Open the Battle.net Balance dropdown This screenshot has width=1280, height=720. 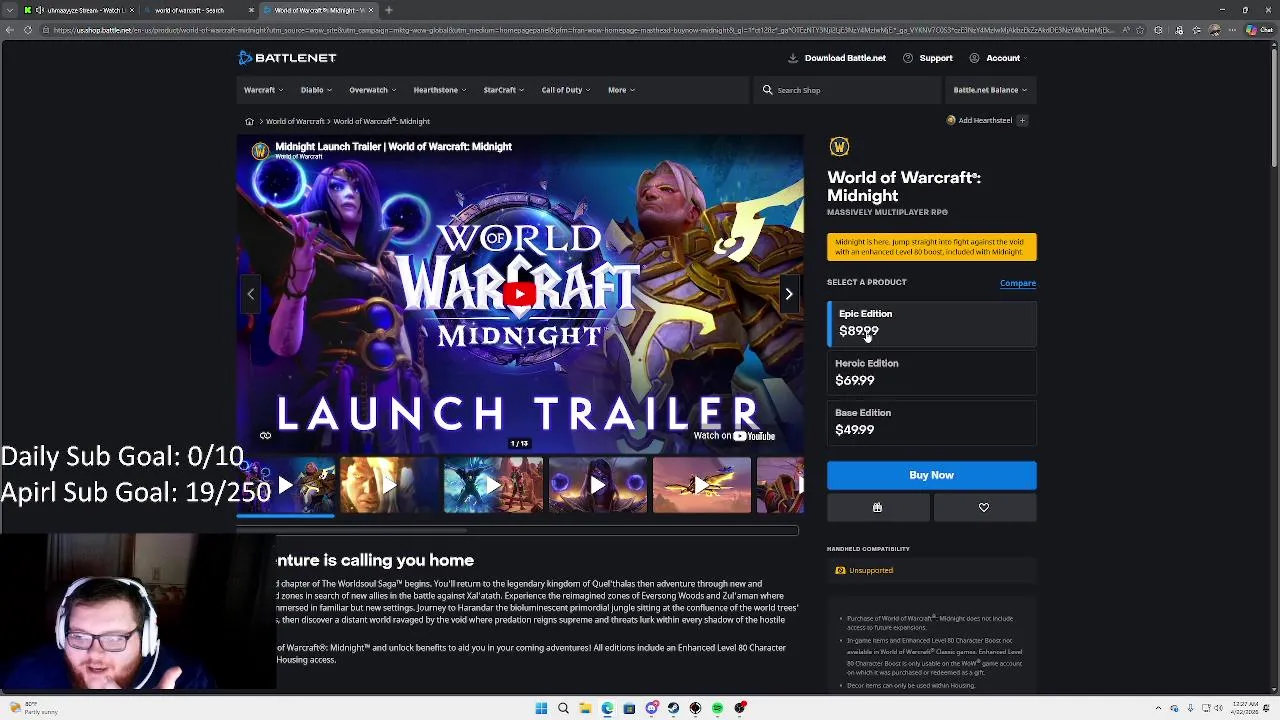coord(990,90)
